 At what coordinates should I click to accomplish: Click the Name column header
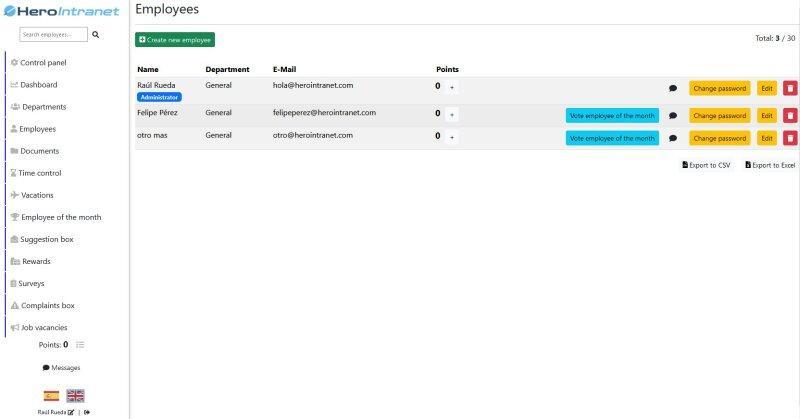click(148, 69)
